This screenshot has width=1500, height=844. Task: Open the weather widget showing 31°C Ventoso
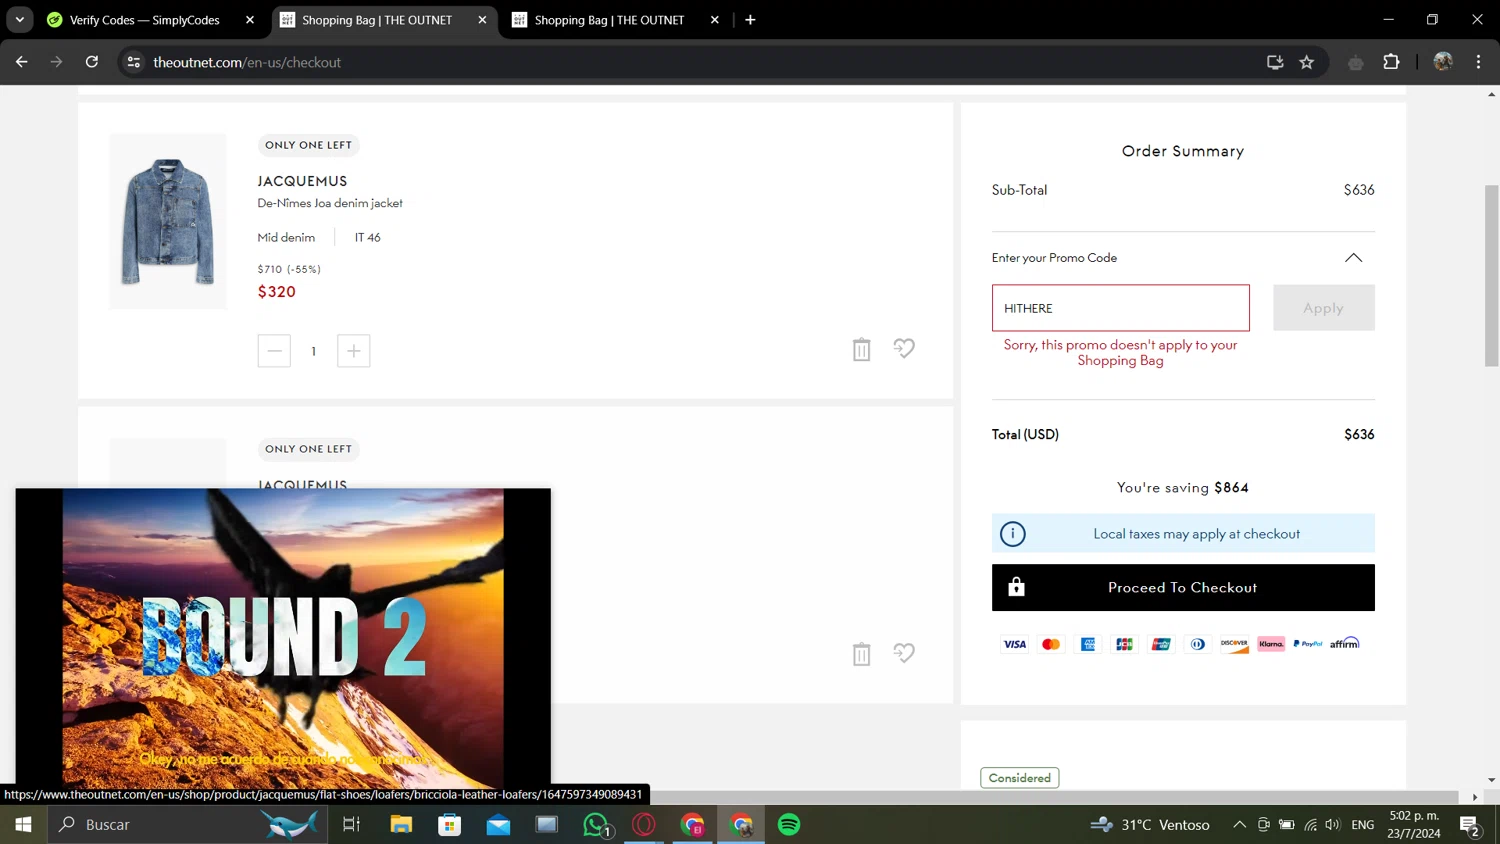(x=1150, y=824)
